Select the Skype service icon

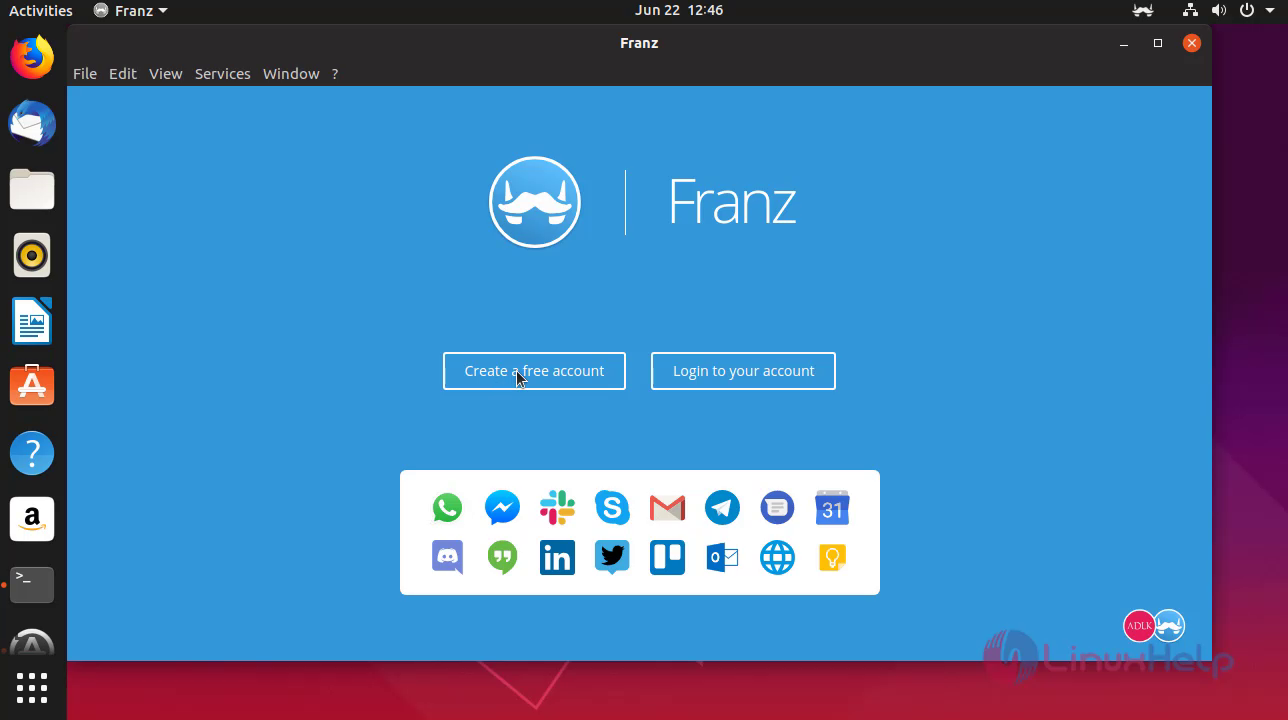coord(612,508)
